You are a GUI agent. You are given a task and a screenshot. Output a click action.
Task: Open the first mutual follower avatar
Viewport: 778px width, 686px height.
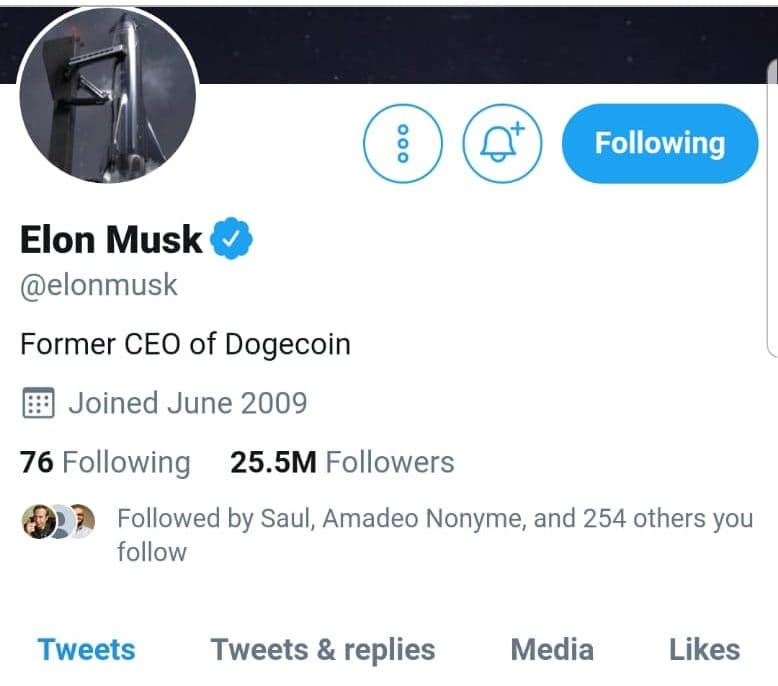pos(37,521)
